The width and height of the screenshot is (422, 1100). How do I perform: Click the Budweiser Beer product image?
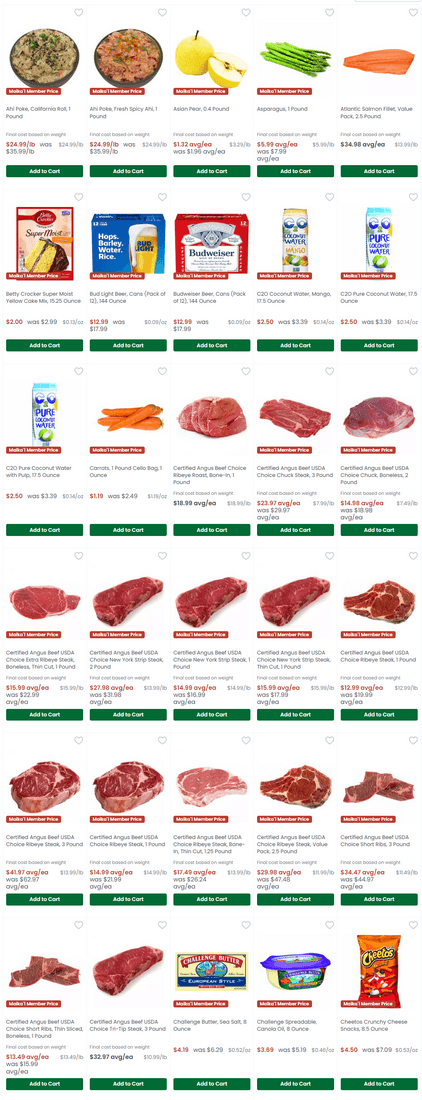coord(212,242)
